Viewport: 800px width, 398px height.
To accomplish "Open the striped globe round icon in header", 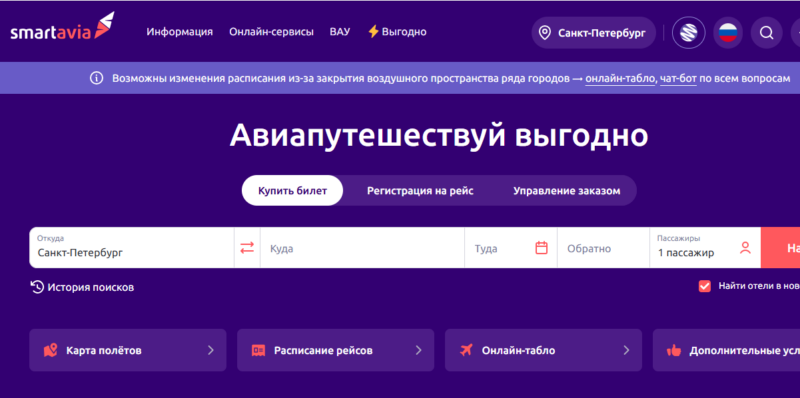I will 689,33.
